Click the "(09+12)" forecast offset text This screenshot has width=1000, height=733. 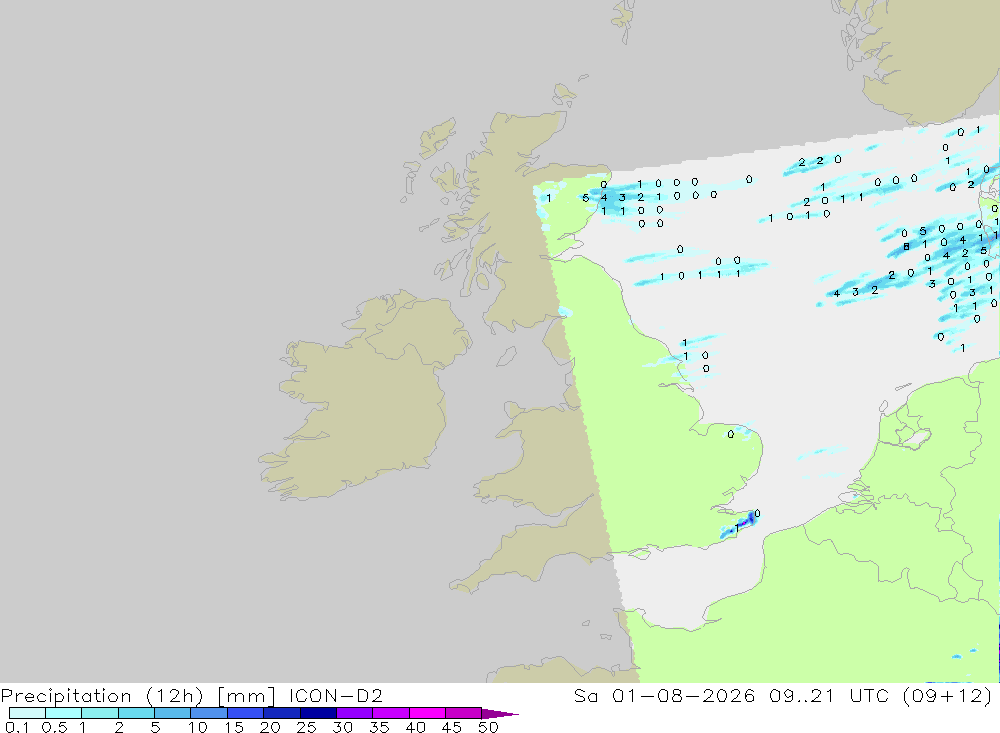948,695
